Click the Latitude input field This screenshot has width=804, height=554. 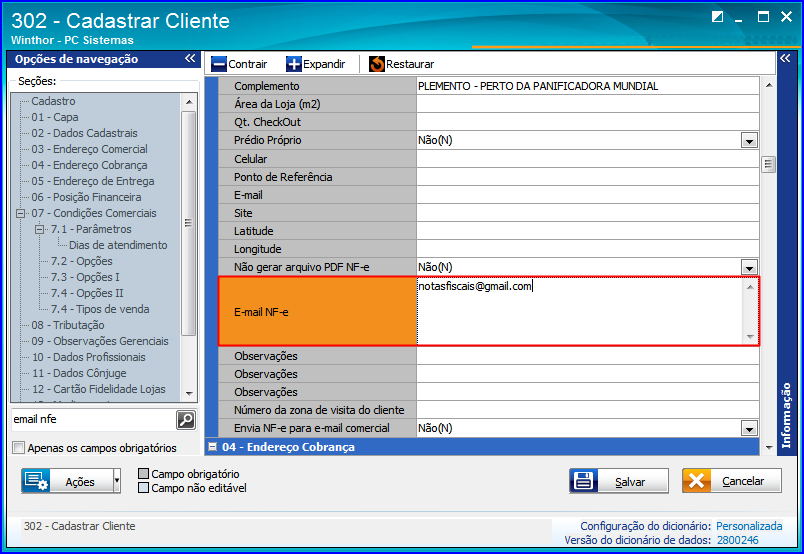[x=588, y=231]
